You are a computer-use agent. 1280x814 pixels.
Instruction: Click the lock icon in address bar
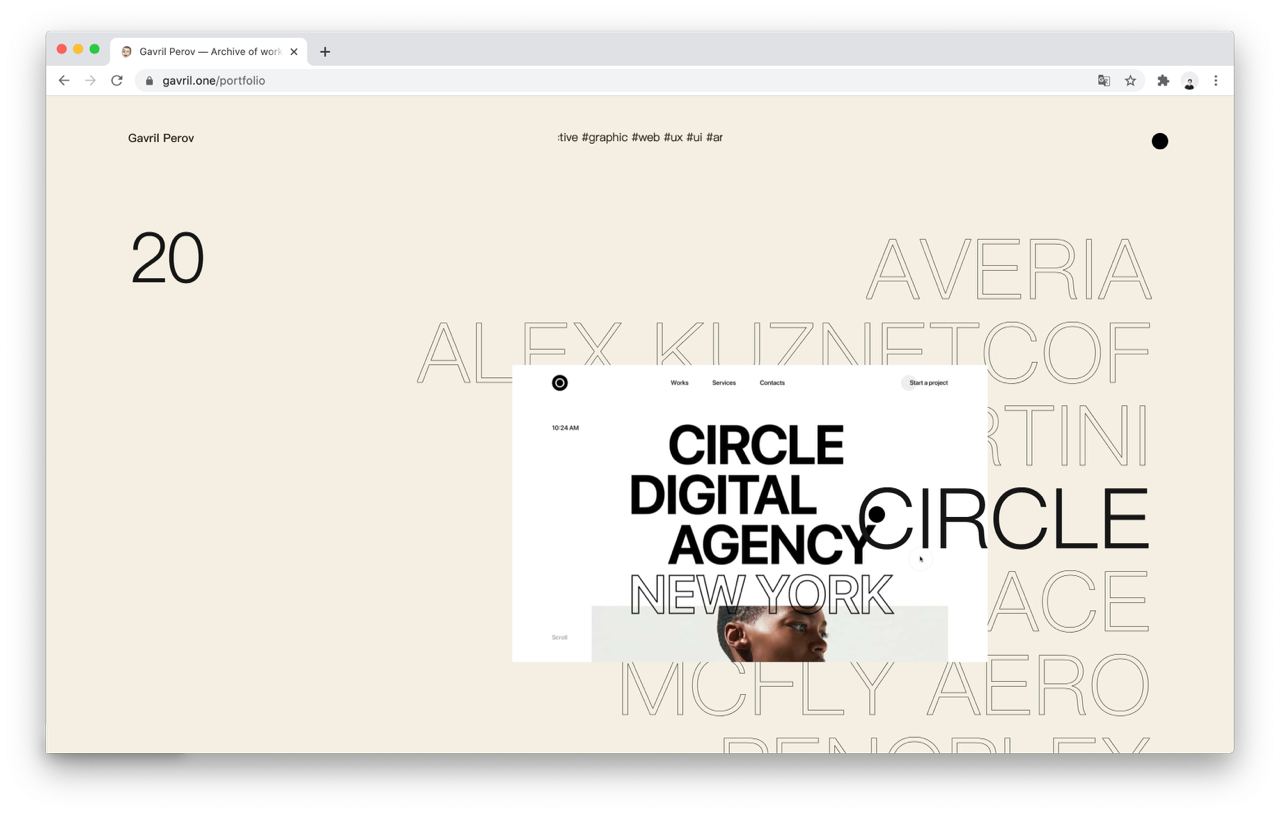[149, 81]
